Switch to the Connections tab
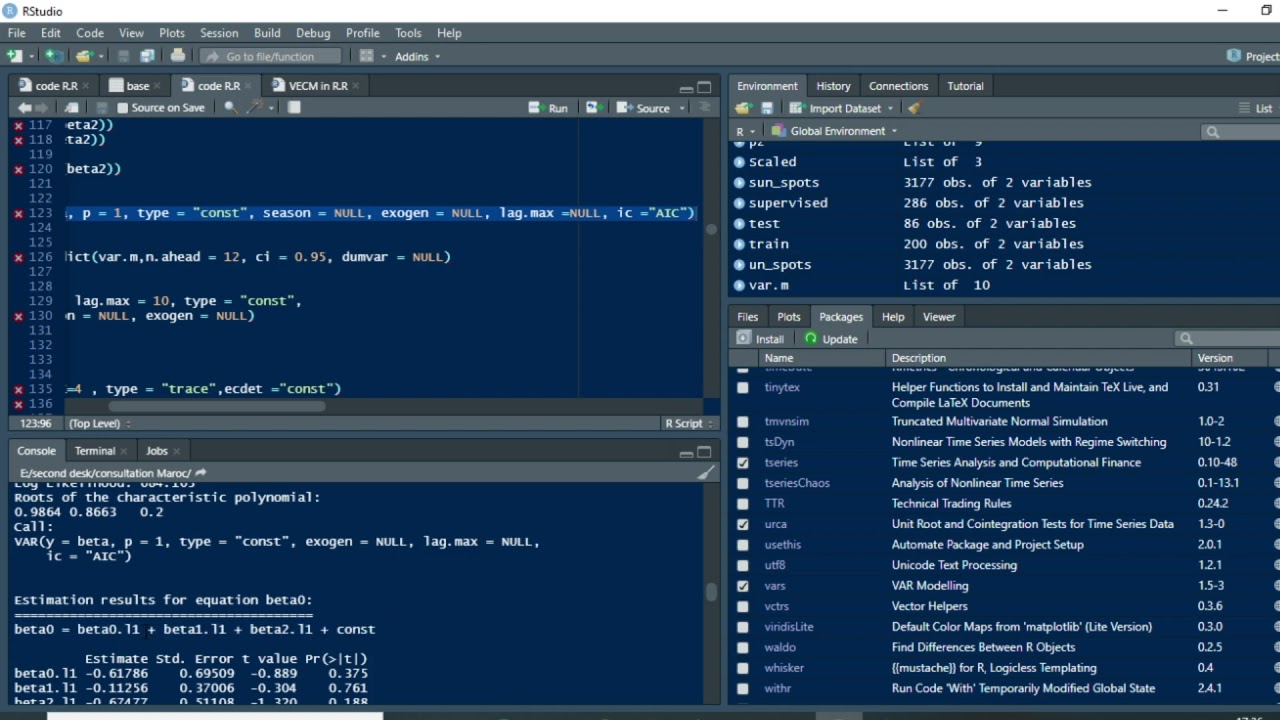 [x=898, y=86]
